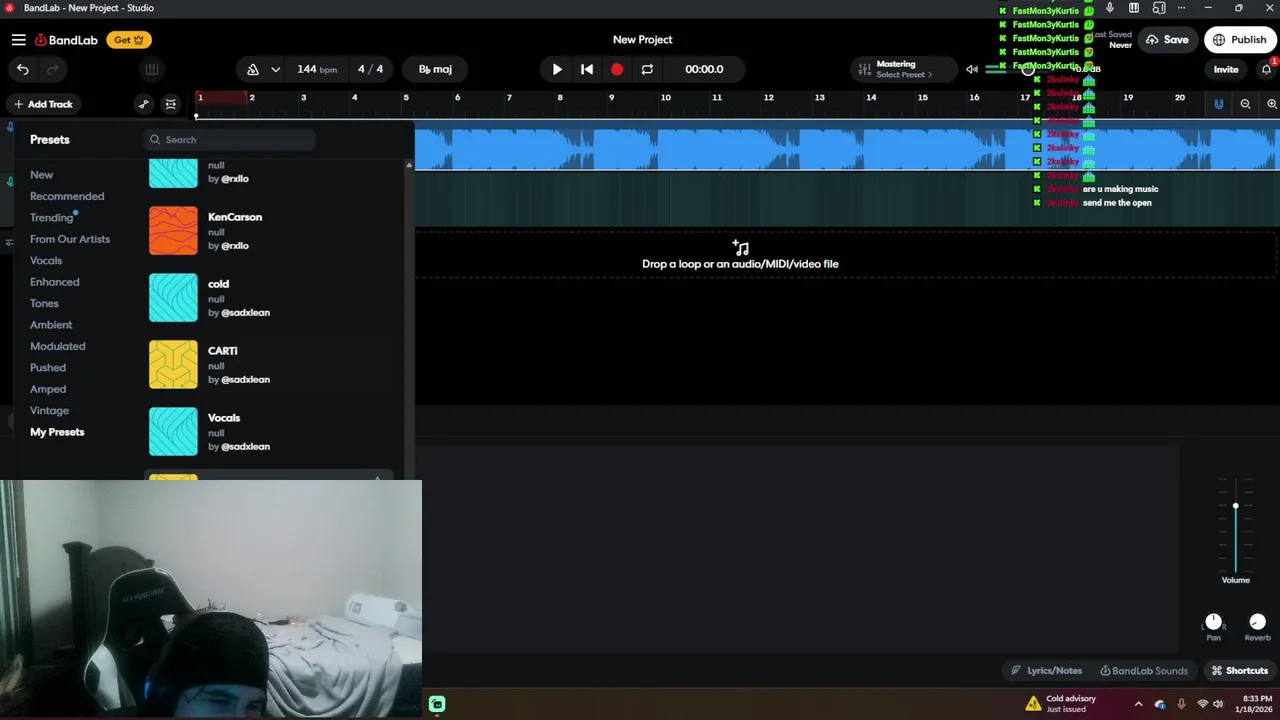The image size is (1280, 720).
Task: Open Lyrics/Notes panel
Action: [x=1046, y=671]
